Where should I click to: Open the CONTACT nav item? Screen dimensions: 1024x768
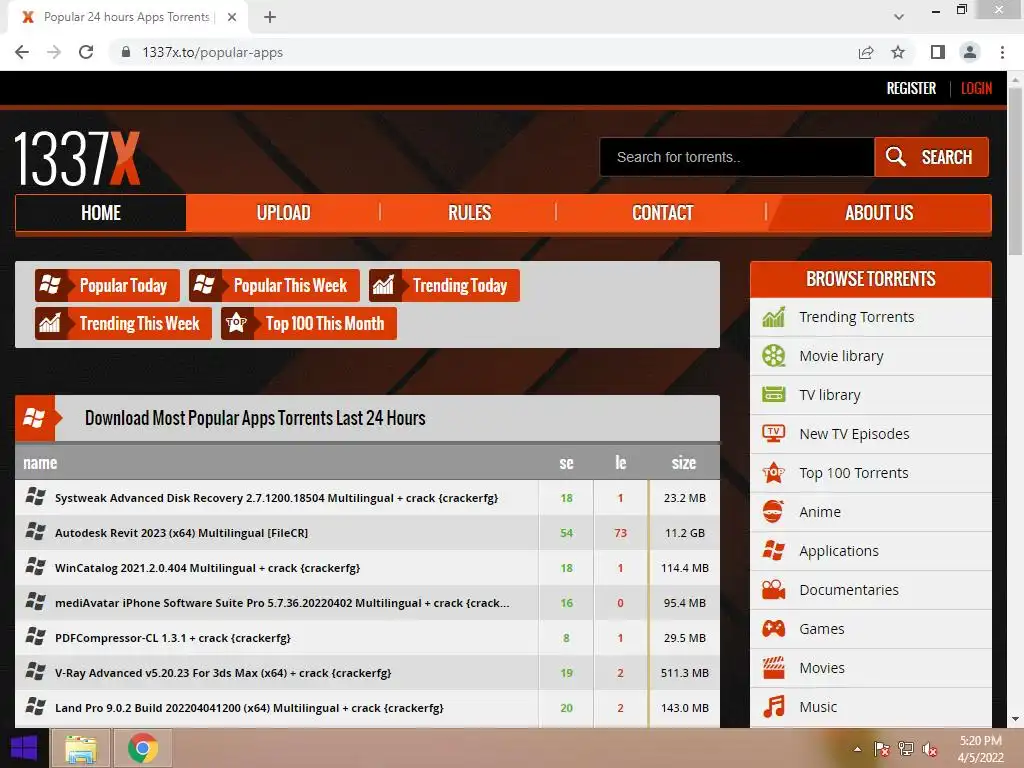click(662, 213)
